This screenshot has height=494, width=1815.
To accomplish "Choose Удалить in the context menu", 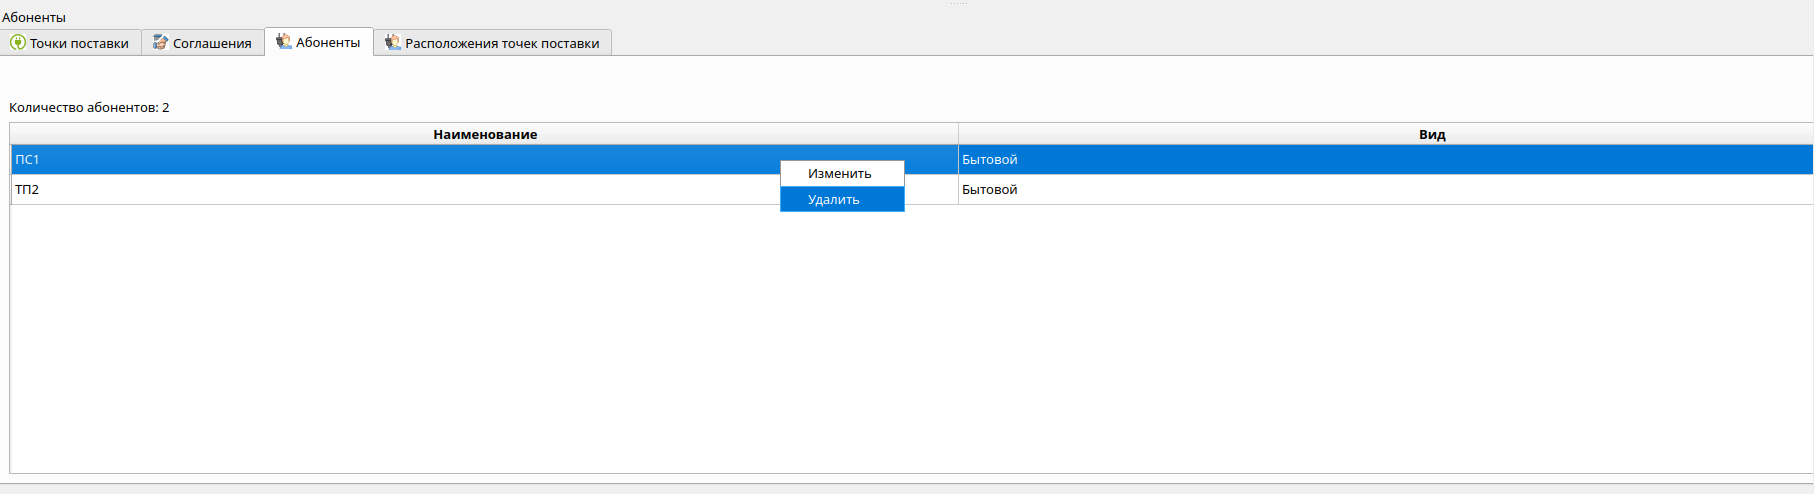I will pos(834,200).
